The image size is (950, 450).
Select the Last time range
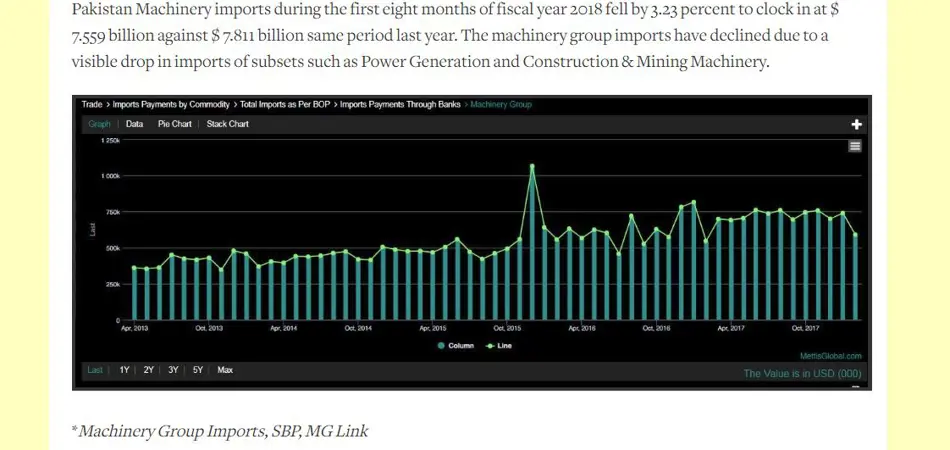[x=95, y=370]
